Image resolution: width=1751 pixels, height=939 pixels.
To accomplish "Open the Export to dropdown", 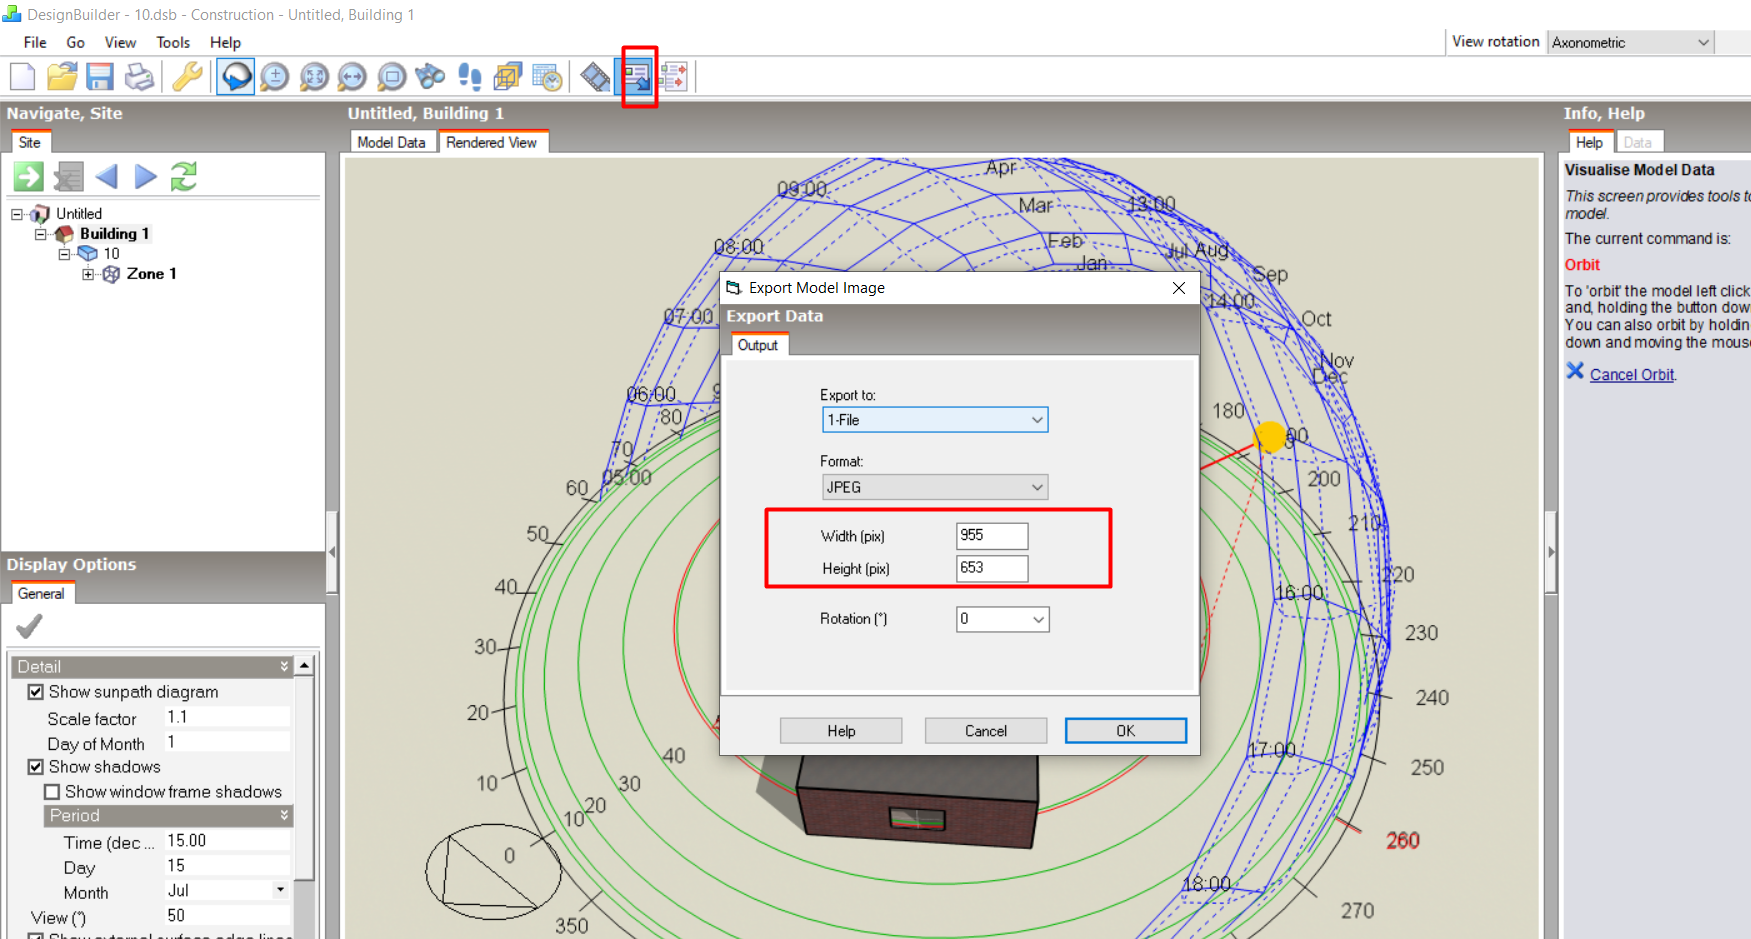I will 935,420.
